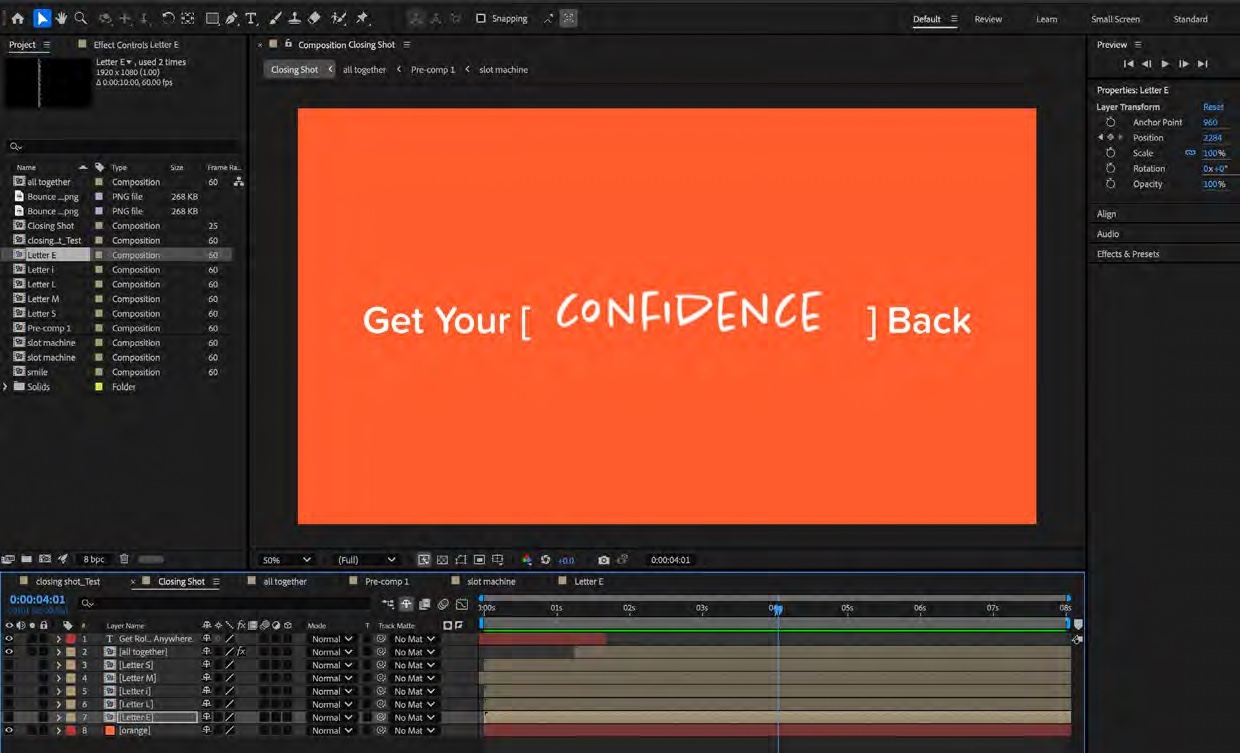Image resolution: width=1240 pixels, height=753 pixels.
Task: Select the Brush tool
Action: click(x=276, y=18)
